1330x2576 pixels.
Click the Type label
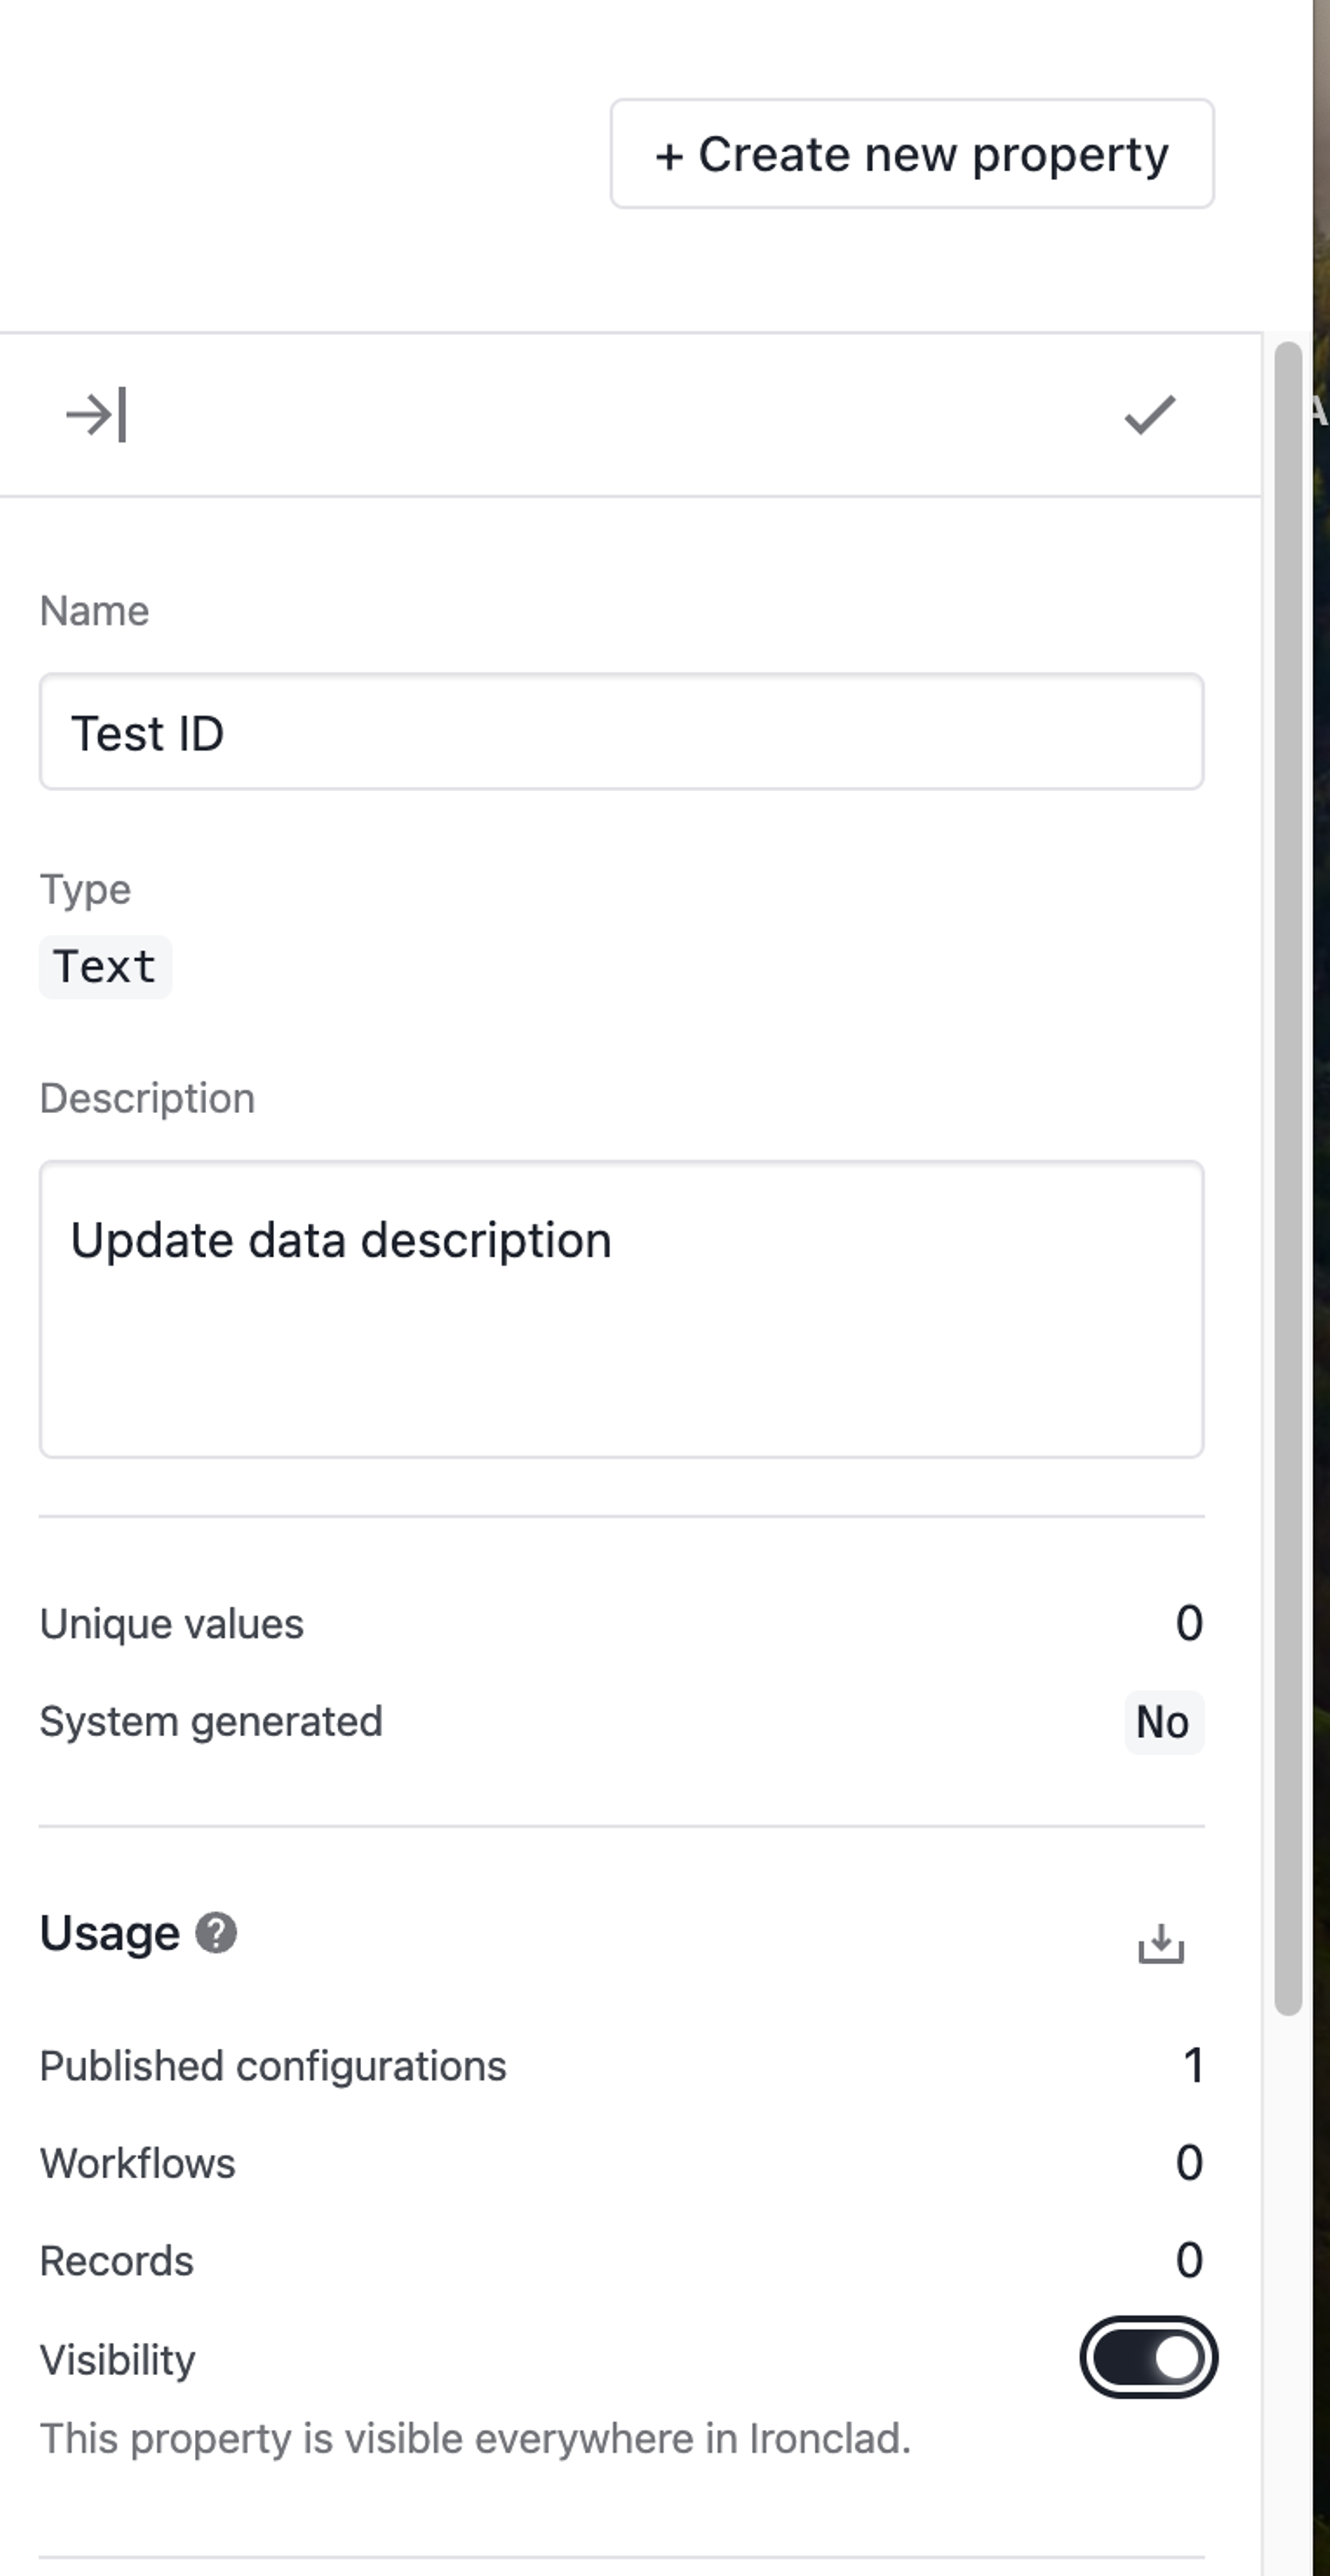pyautogui.click(x=86, y=889)
